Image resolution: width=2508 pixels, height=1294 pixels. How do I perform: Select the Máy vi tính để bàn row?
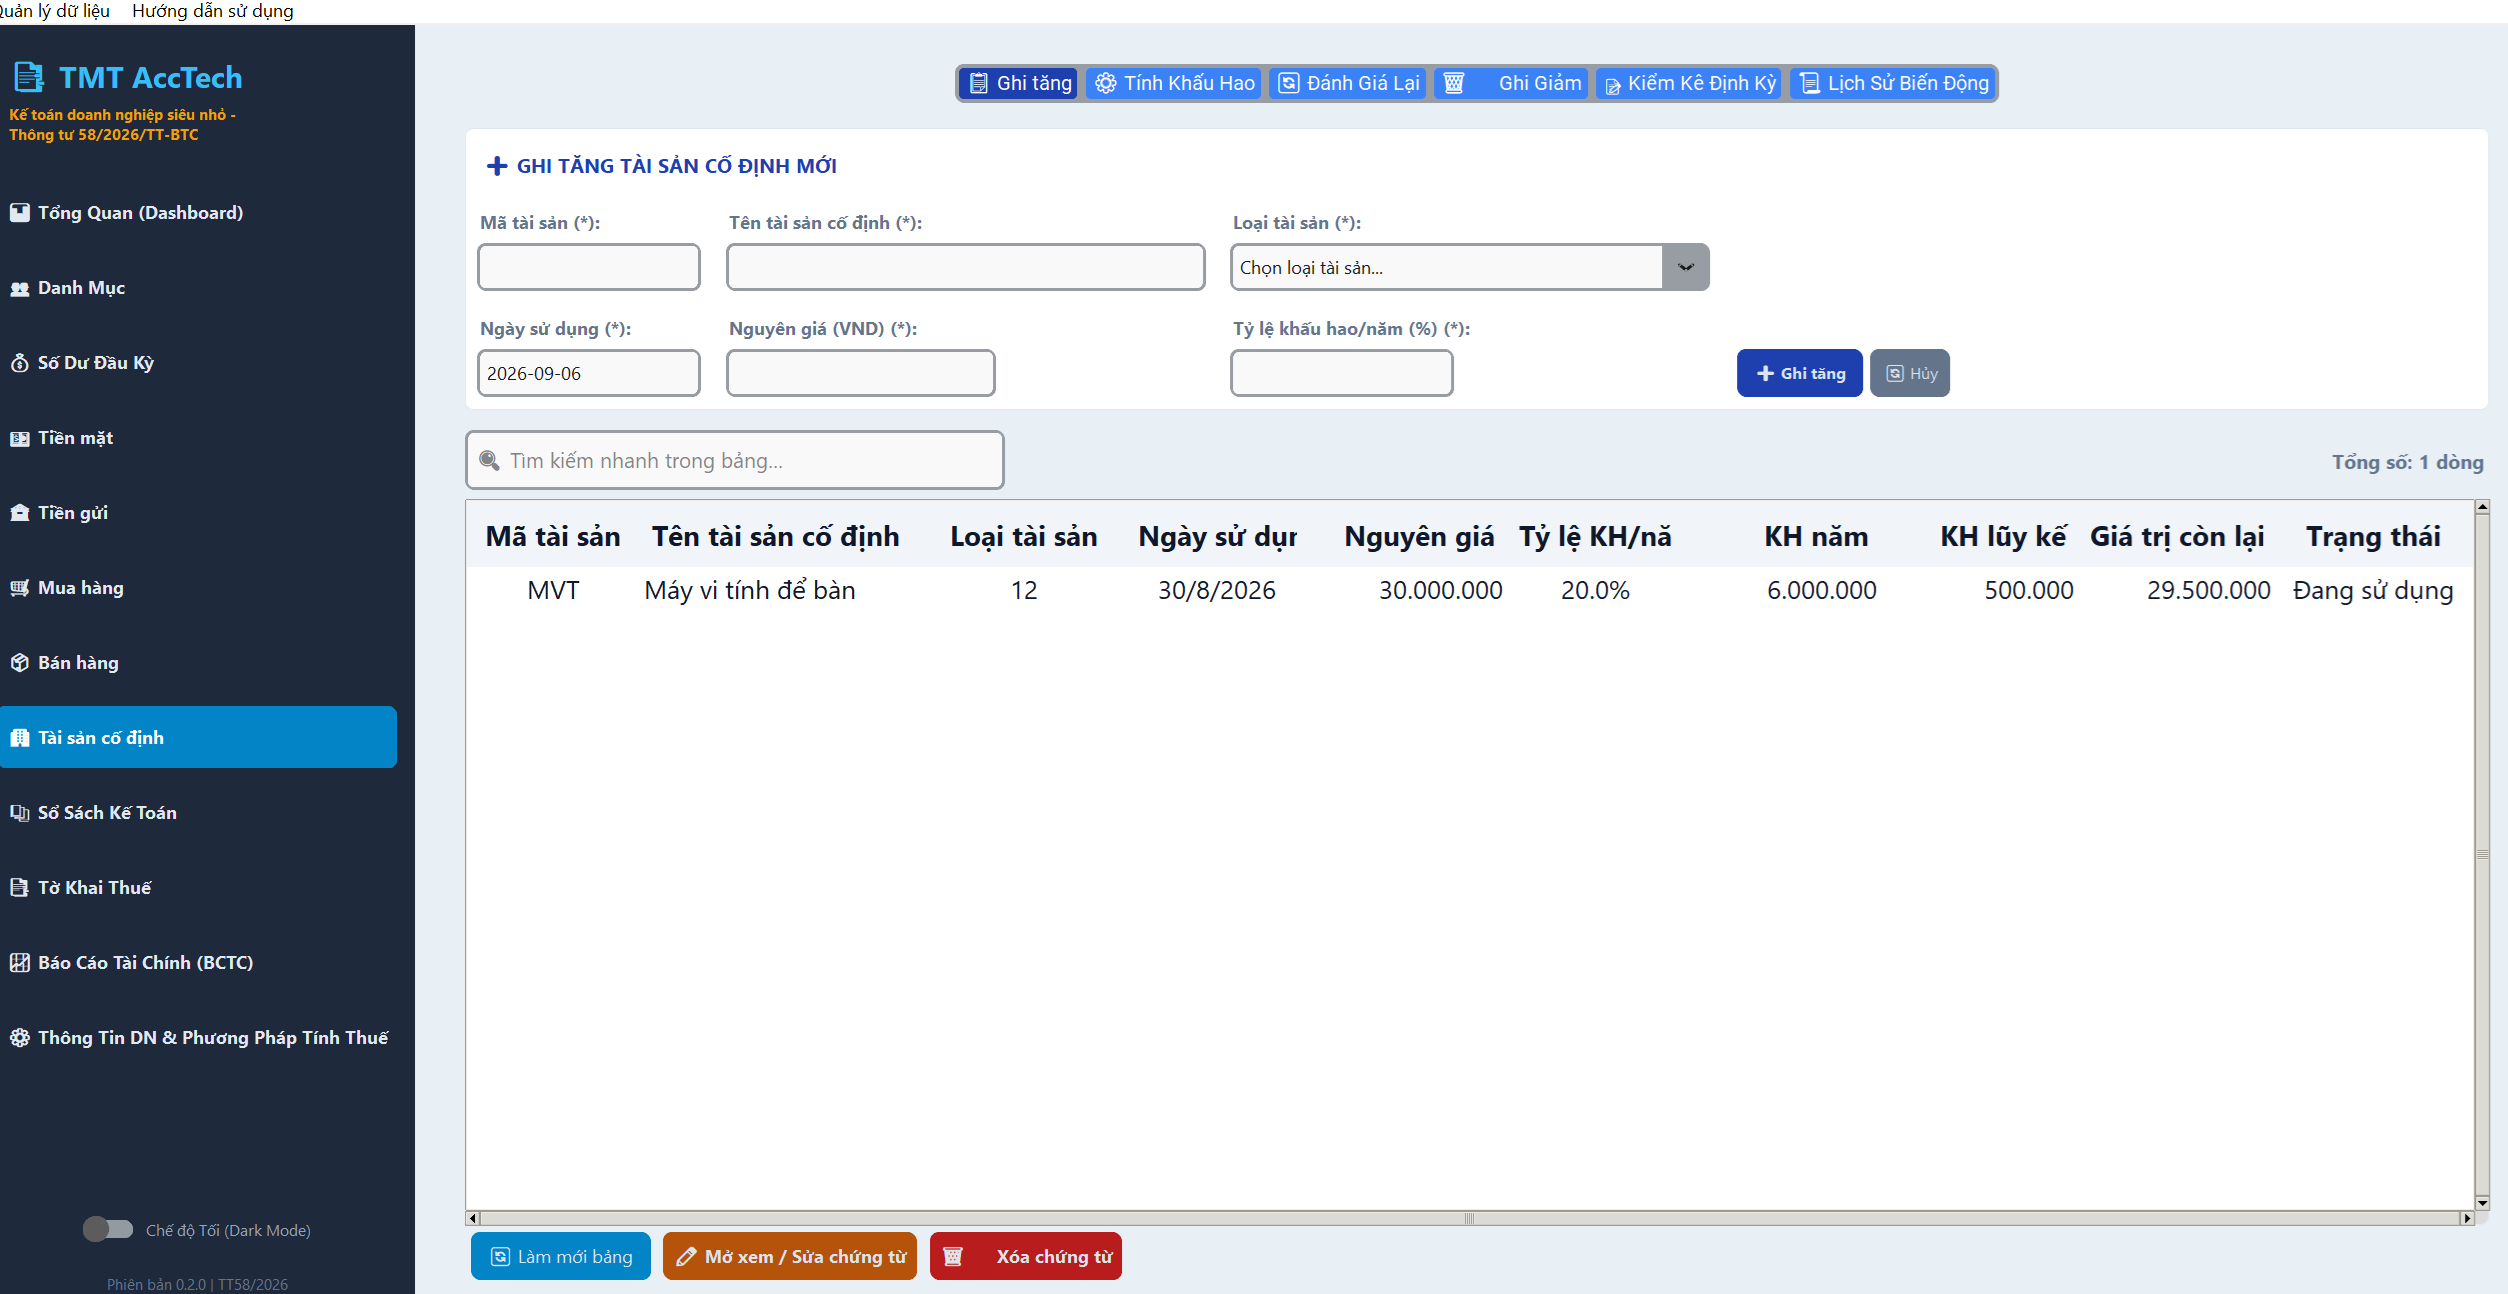click(1469, 590)
